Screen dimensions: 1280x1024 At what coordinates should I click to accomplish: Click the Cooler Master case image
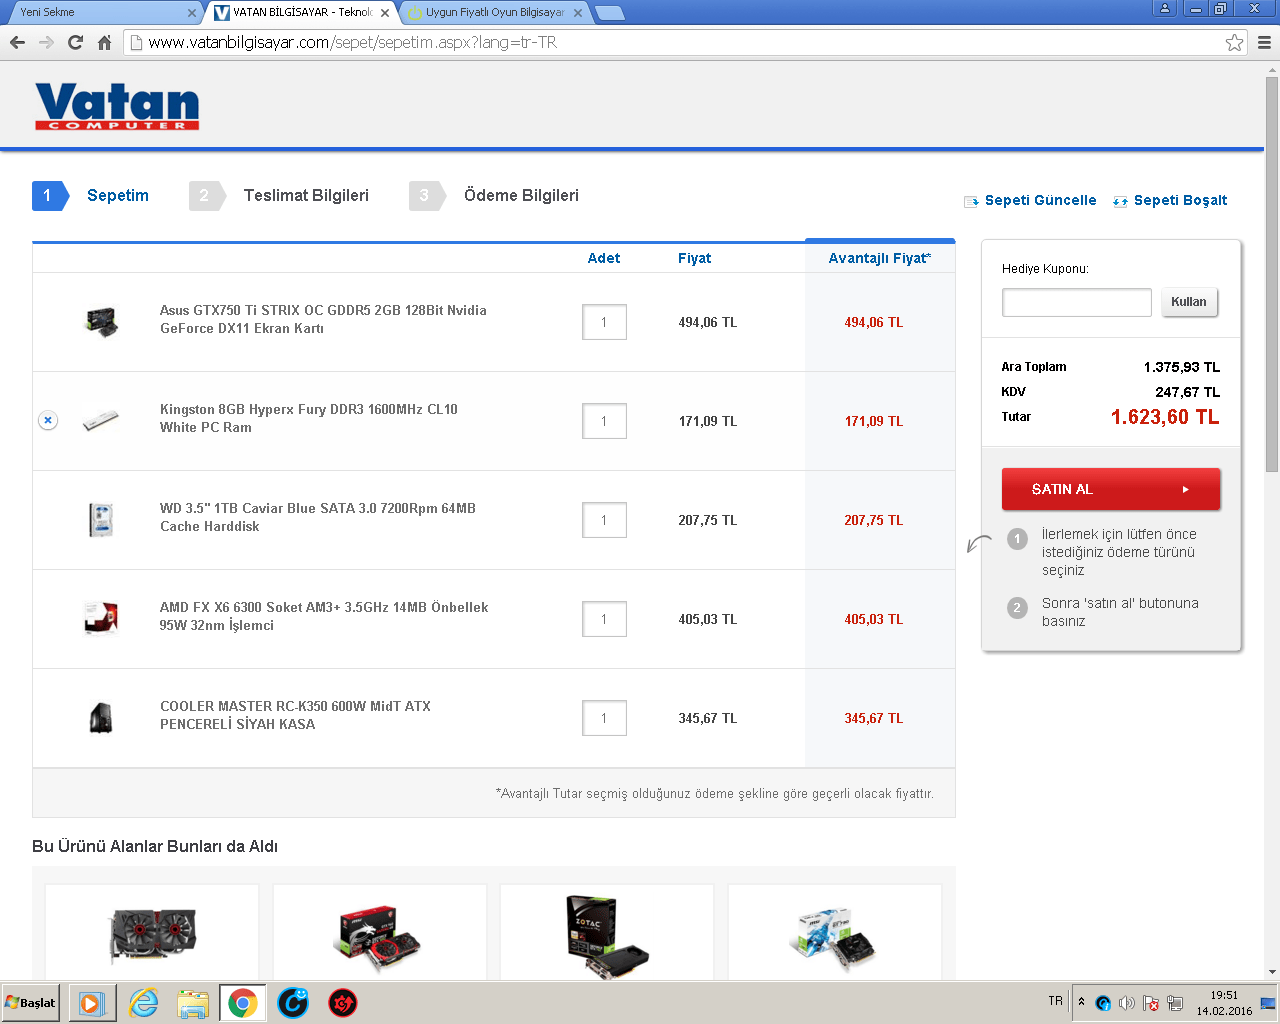[101, 718]
